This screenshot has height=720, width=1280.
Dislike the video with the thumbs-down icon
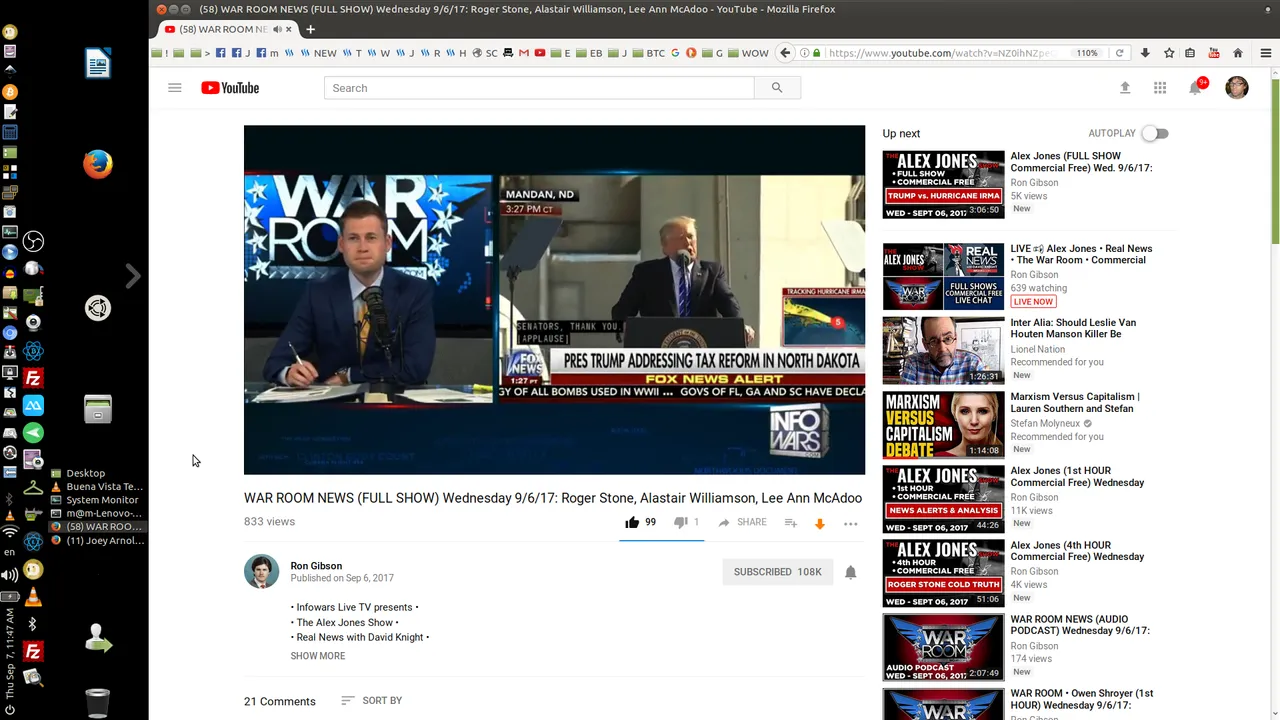pos(681,522)
